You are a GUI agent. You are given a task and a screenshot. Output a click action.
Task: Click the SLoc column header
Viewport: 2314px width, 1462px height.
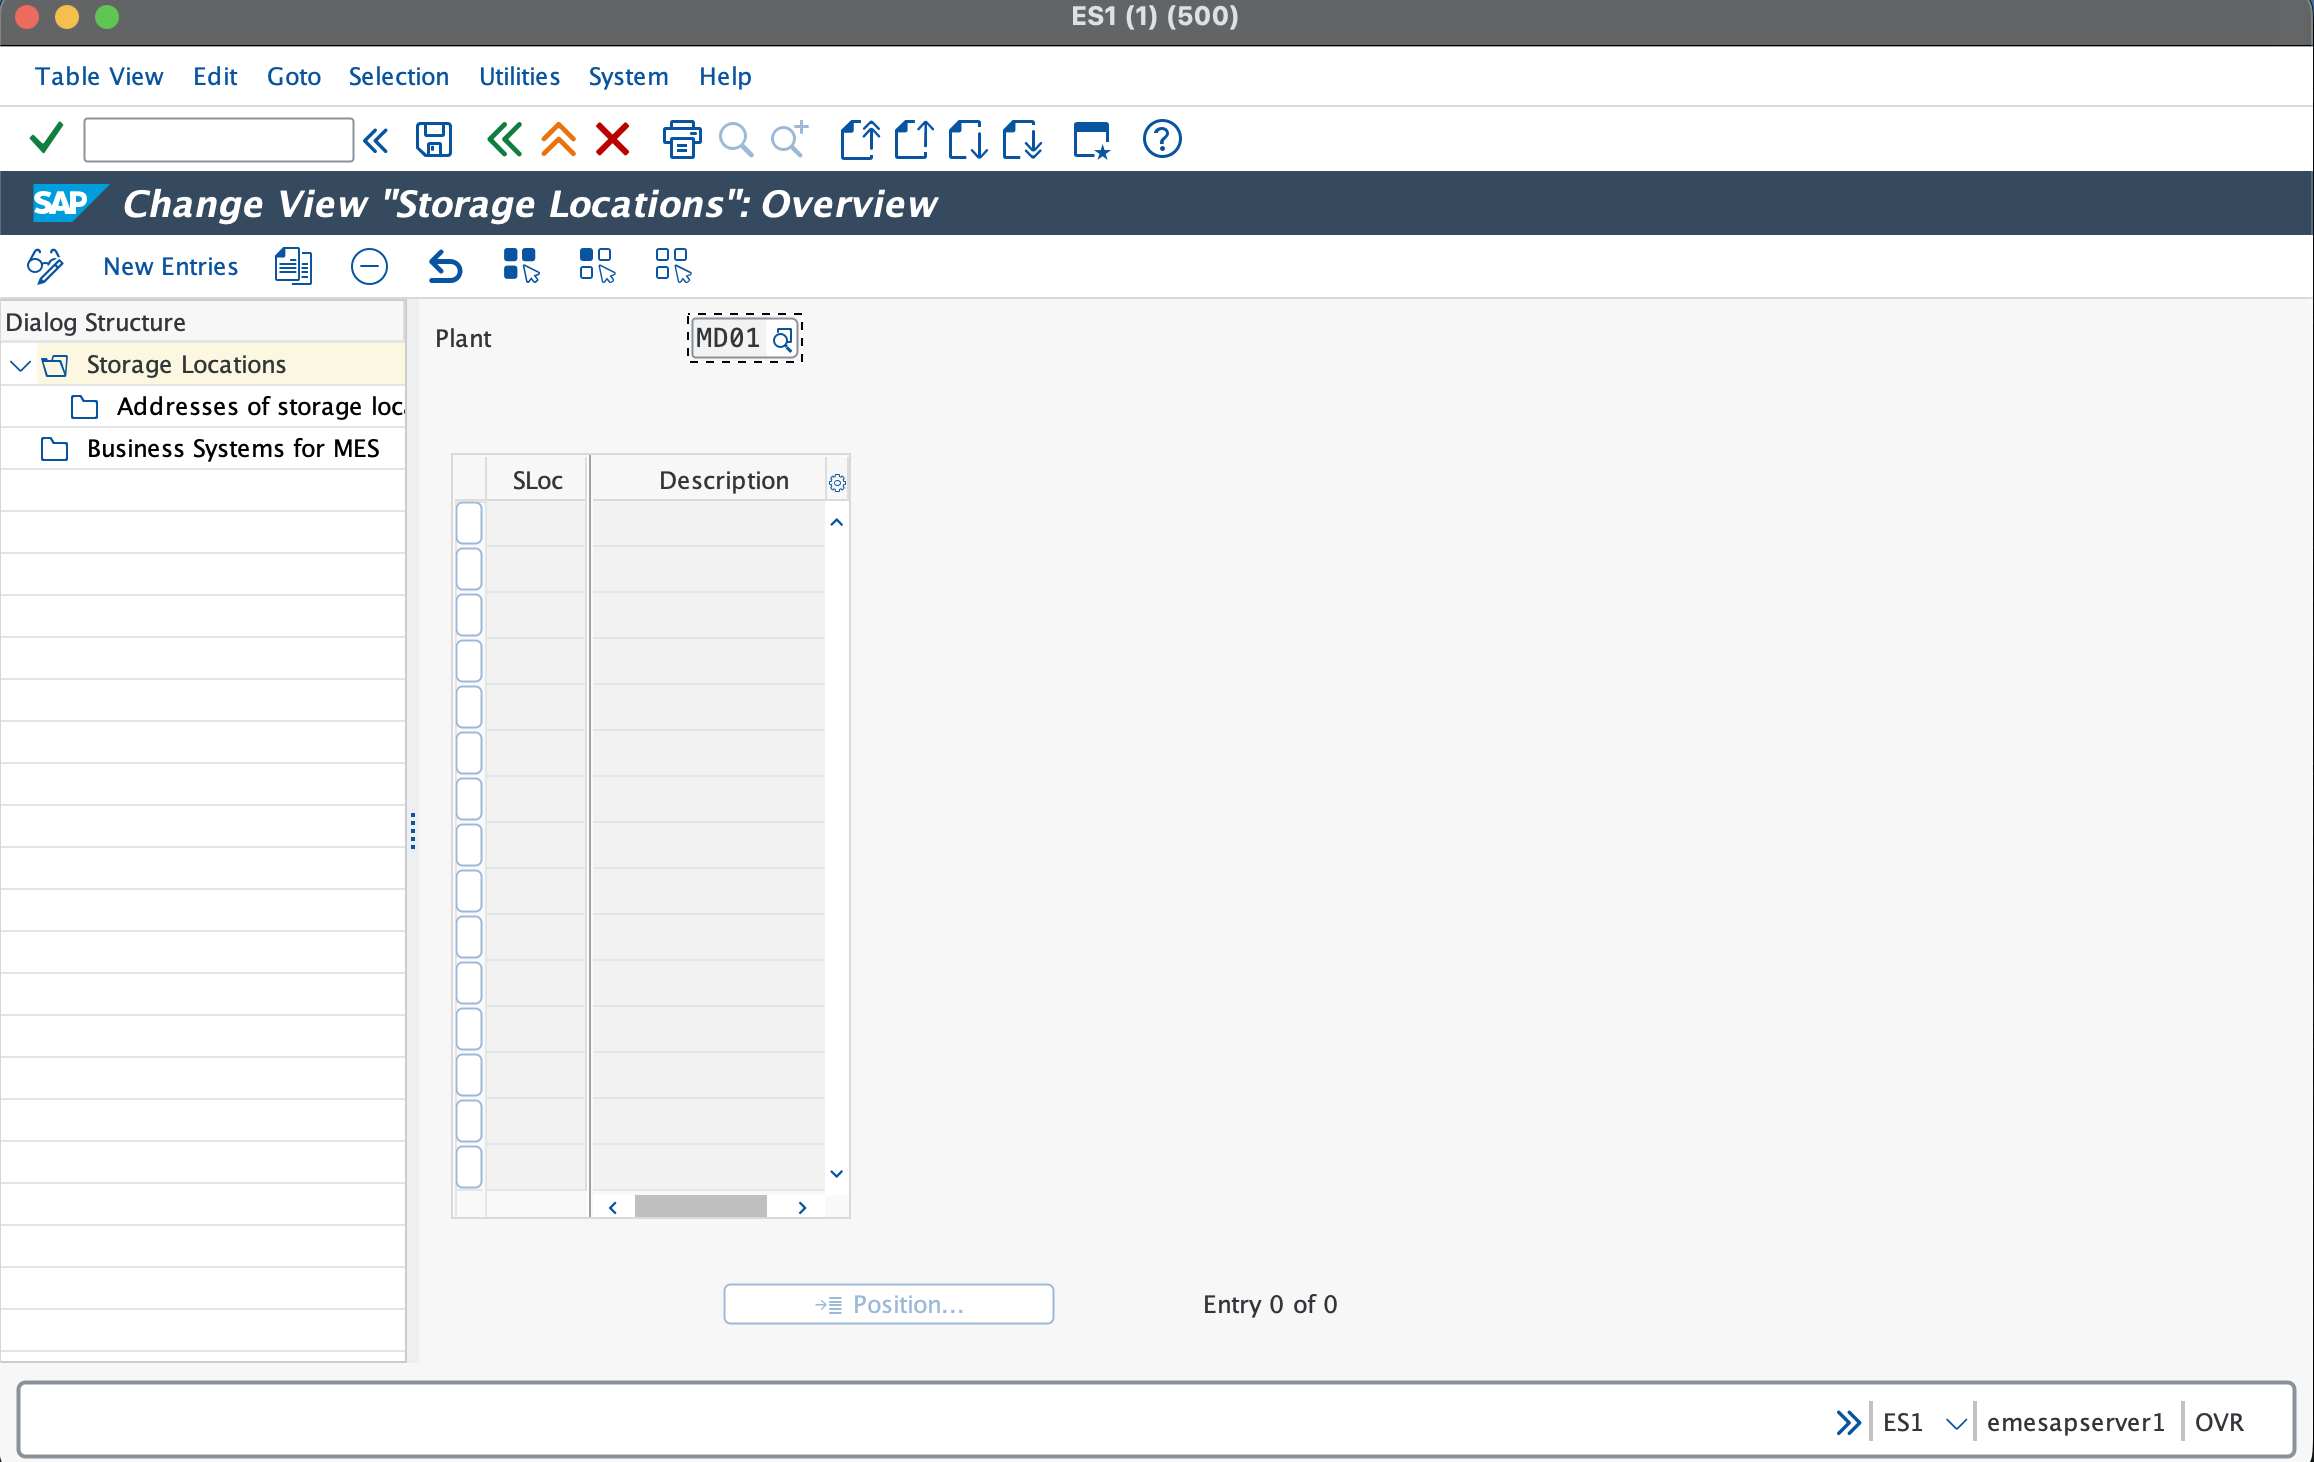537,481
